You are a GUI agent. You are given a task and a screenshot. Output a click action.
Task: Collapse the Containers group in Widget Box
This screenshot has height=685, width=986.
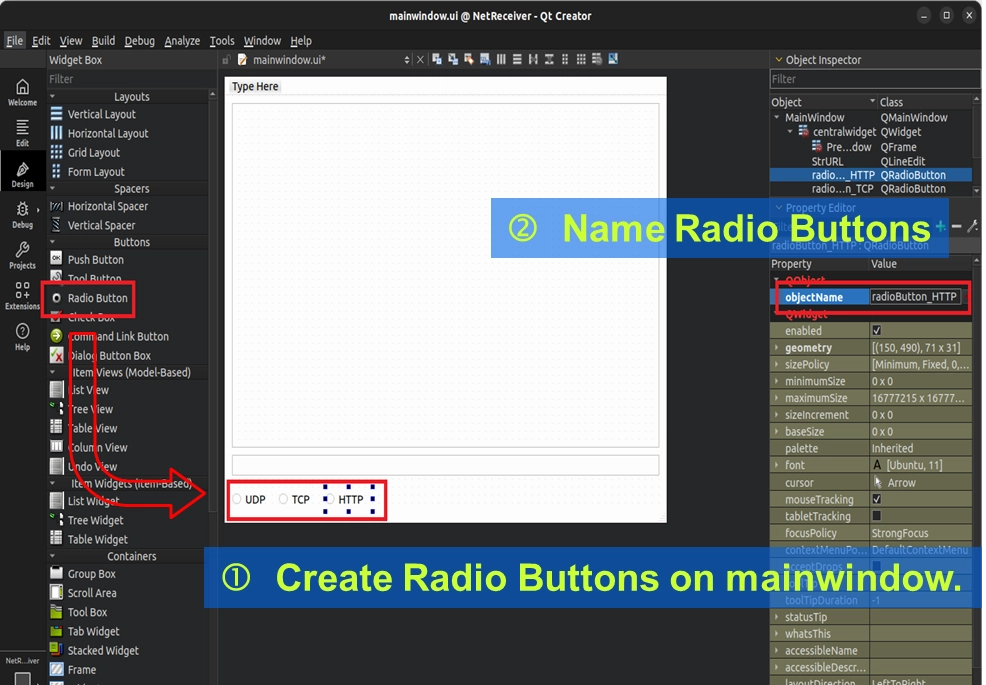[53, 557]
